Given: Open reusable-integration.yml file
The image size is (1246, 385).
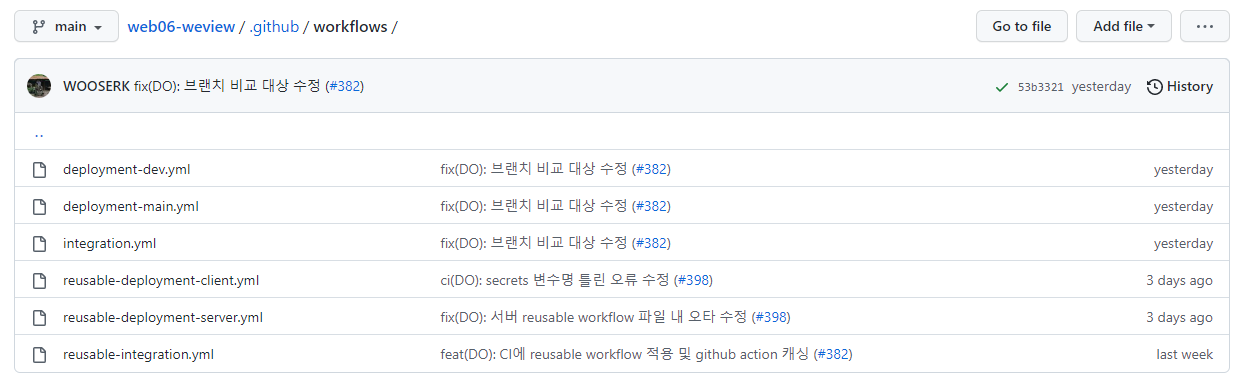Looking at the screenshot, I should tap(138, 354).
